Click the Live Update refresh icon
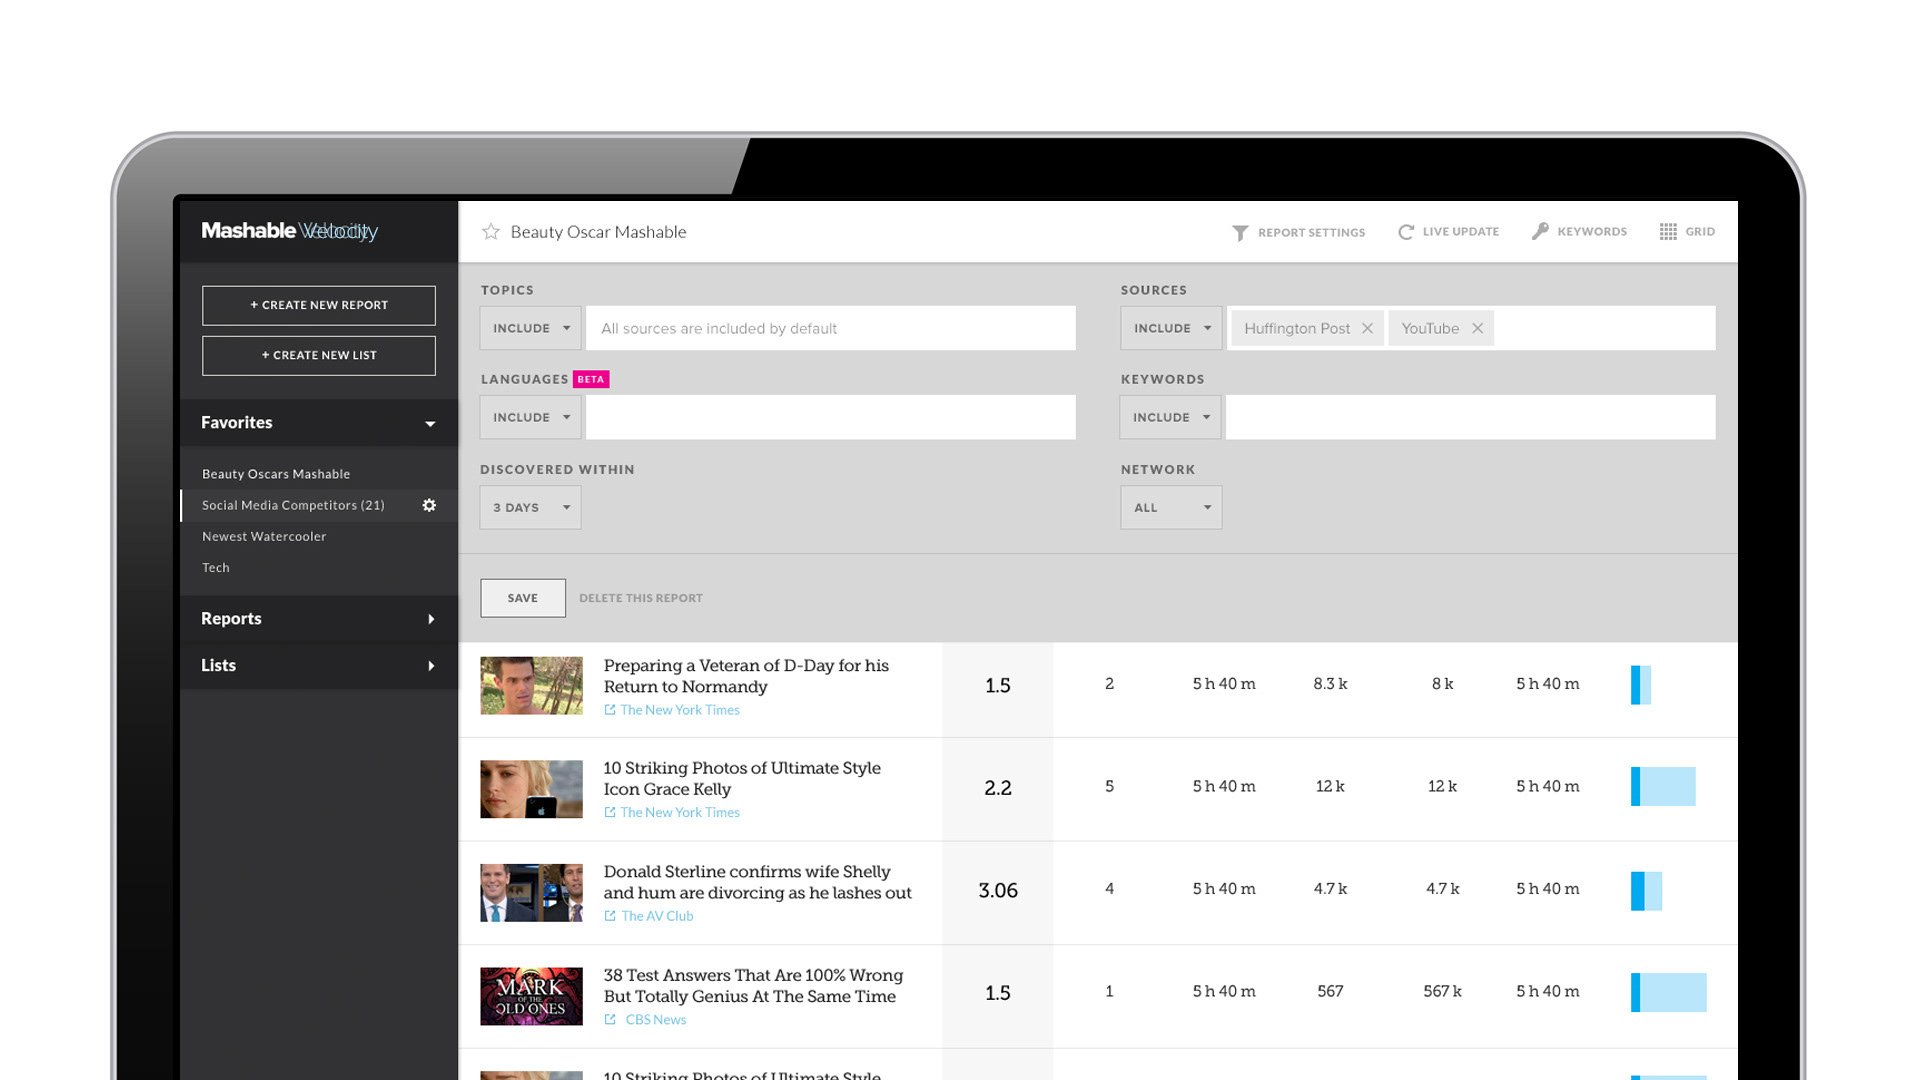Screen dimensions: 1920x1080 click(x=1406, y=232)
